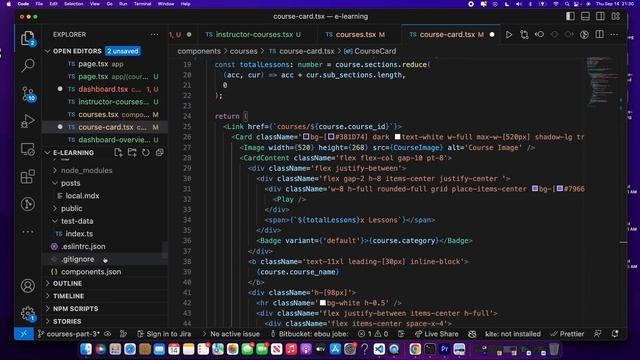
Task: Select dashboard.tsx in Open Editors
Action: [103, 89]
